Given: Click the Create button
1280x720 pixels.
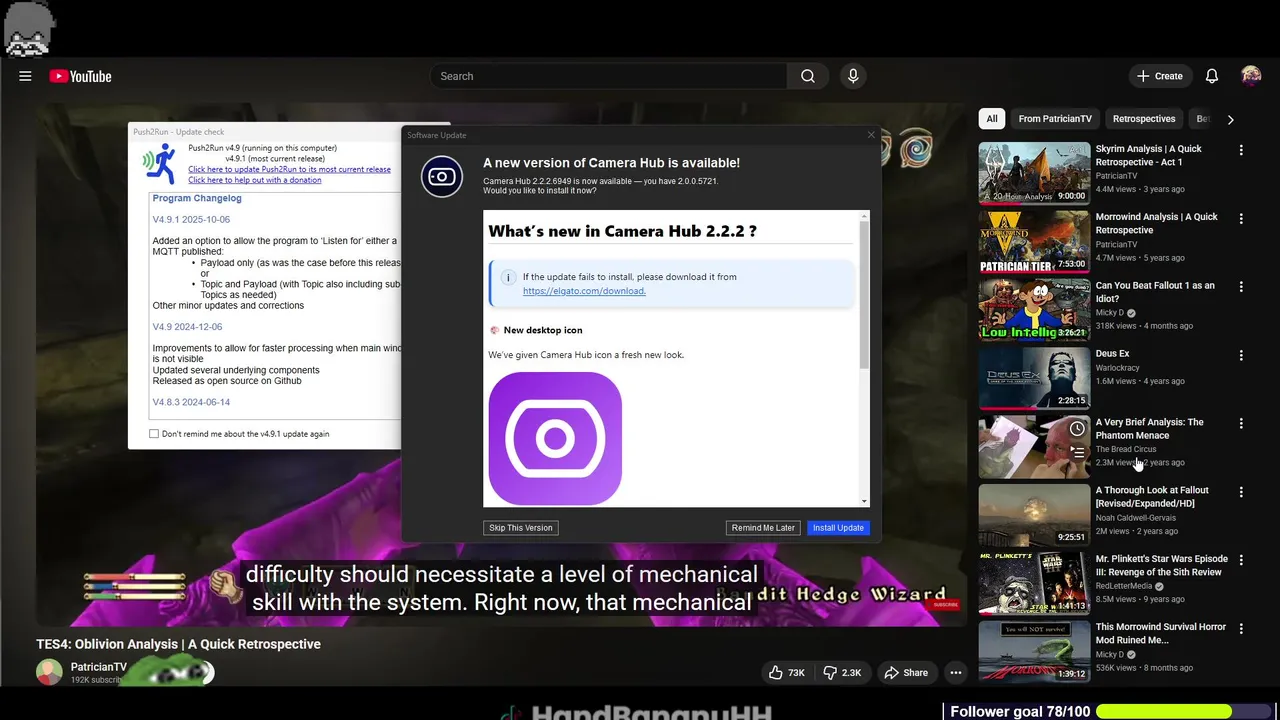Looking at the screenshot, I should click(1160, 76).
